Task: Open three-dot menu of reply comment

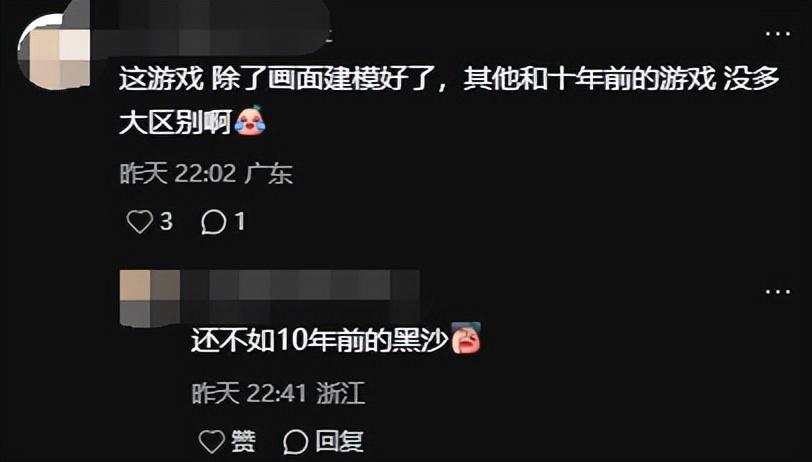Action: click(x=778, y=292)
